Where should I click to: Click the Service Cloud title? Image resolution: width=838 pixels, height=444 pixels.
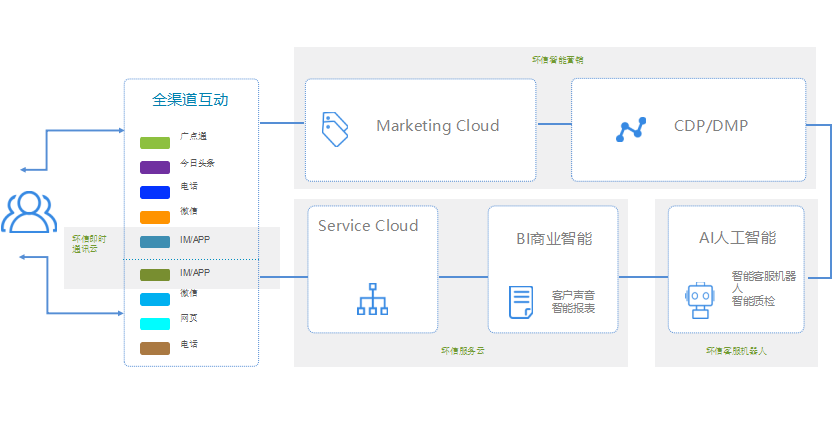(368, 226)
